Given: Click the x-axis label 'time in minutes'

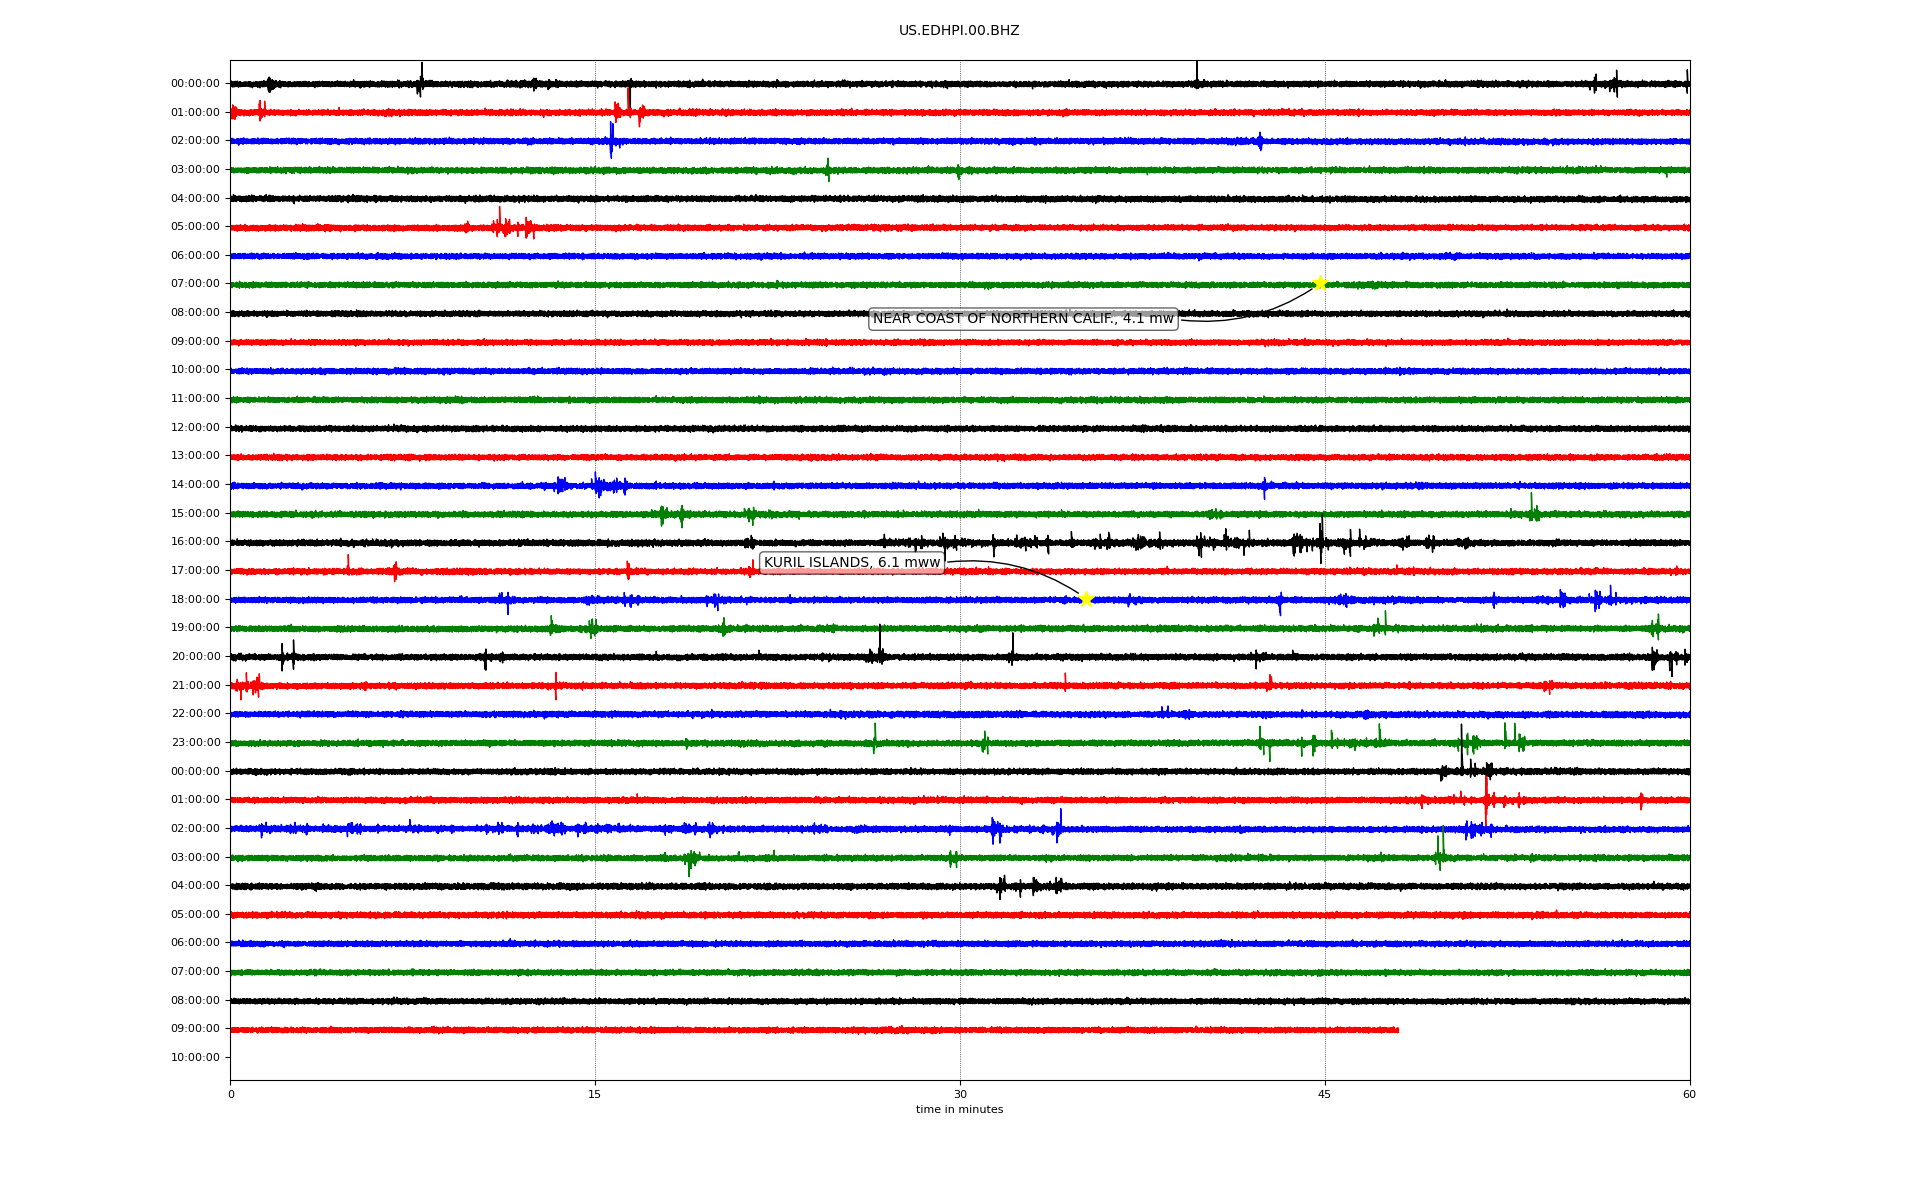Looking at the screenshot, I should pyautogui.click(x=959, y=1110).
